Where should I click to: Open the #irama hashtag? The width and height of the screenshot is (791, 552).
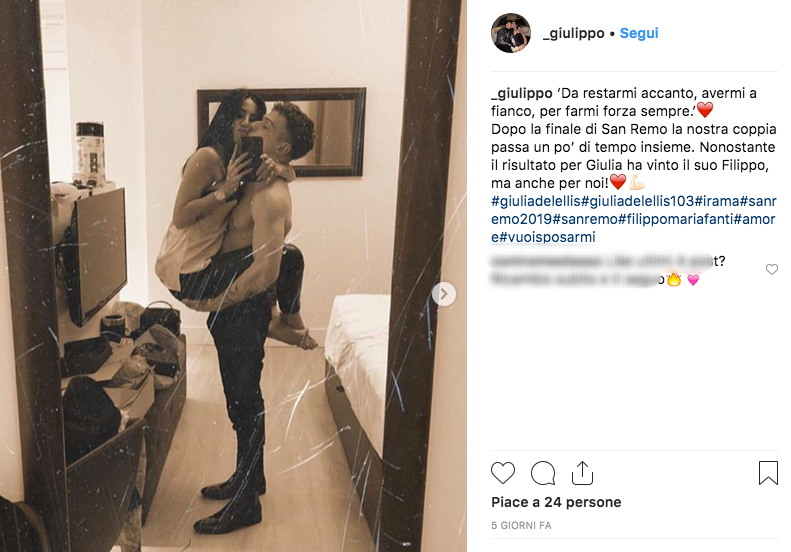click(x=717, y=201)
